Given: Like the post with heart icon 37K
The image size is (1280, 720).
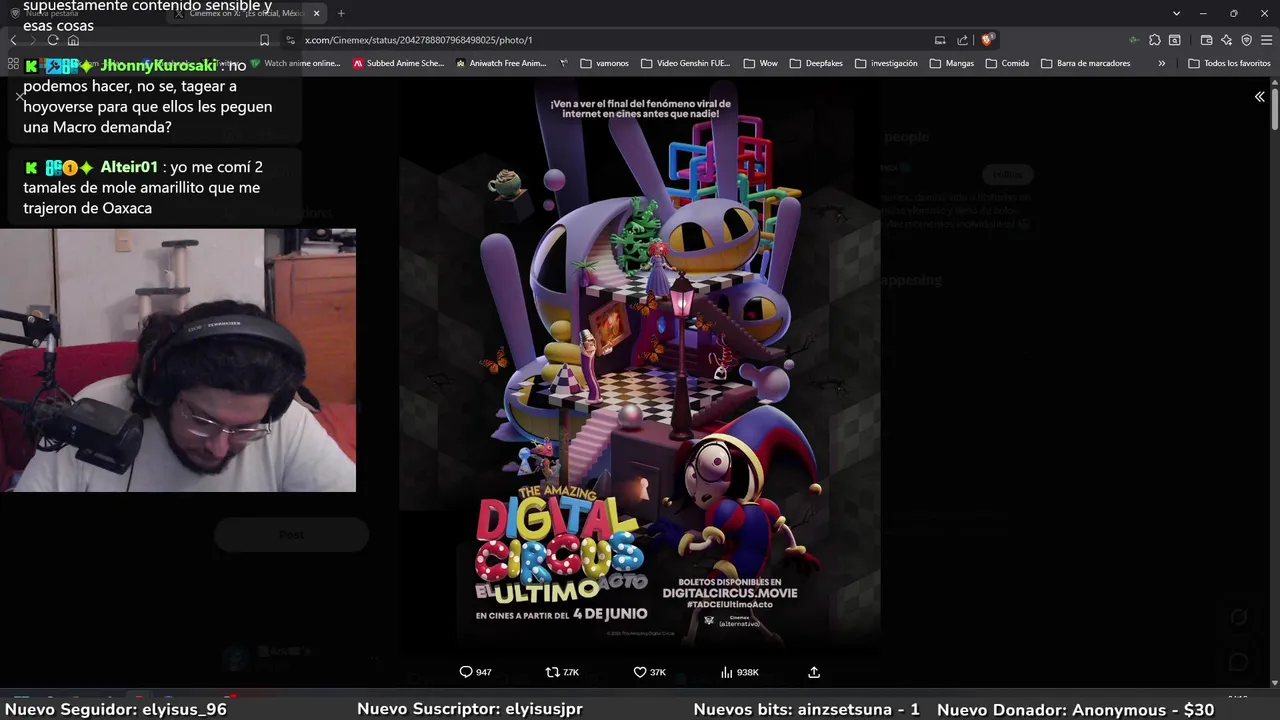Looking at the screenshot, I should (650, 672).
